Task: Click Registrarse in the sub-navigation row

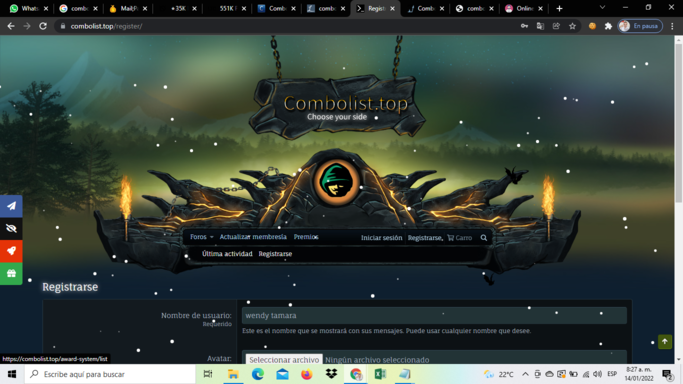Action: [x=275, y=254]
